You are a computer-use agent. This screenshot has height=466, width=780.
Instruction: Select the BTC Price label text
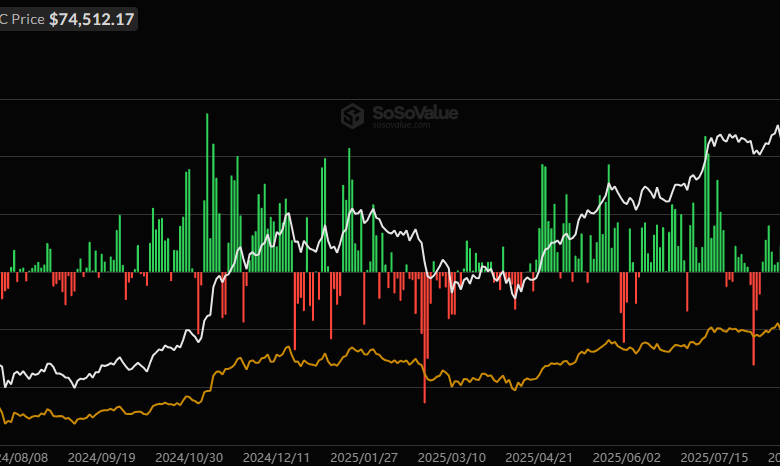(22, 19)
